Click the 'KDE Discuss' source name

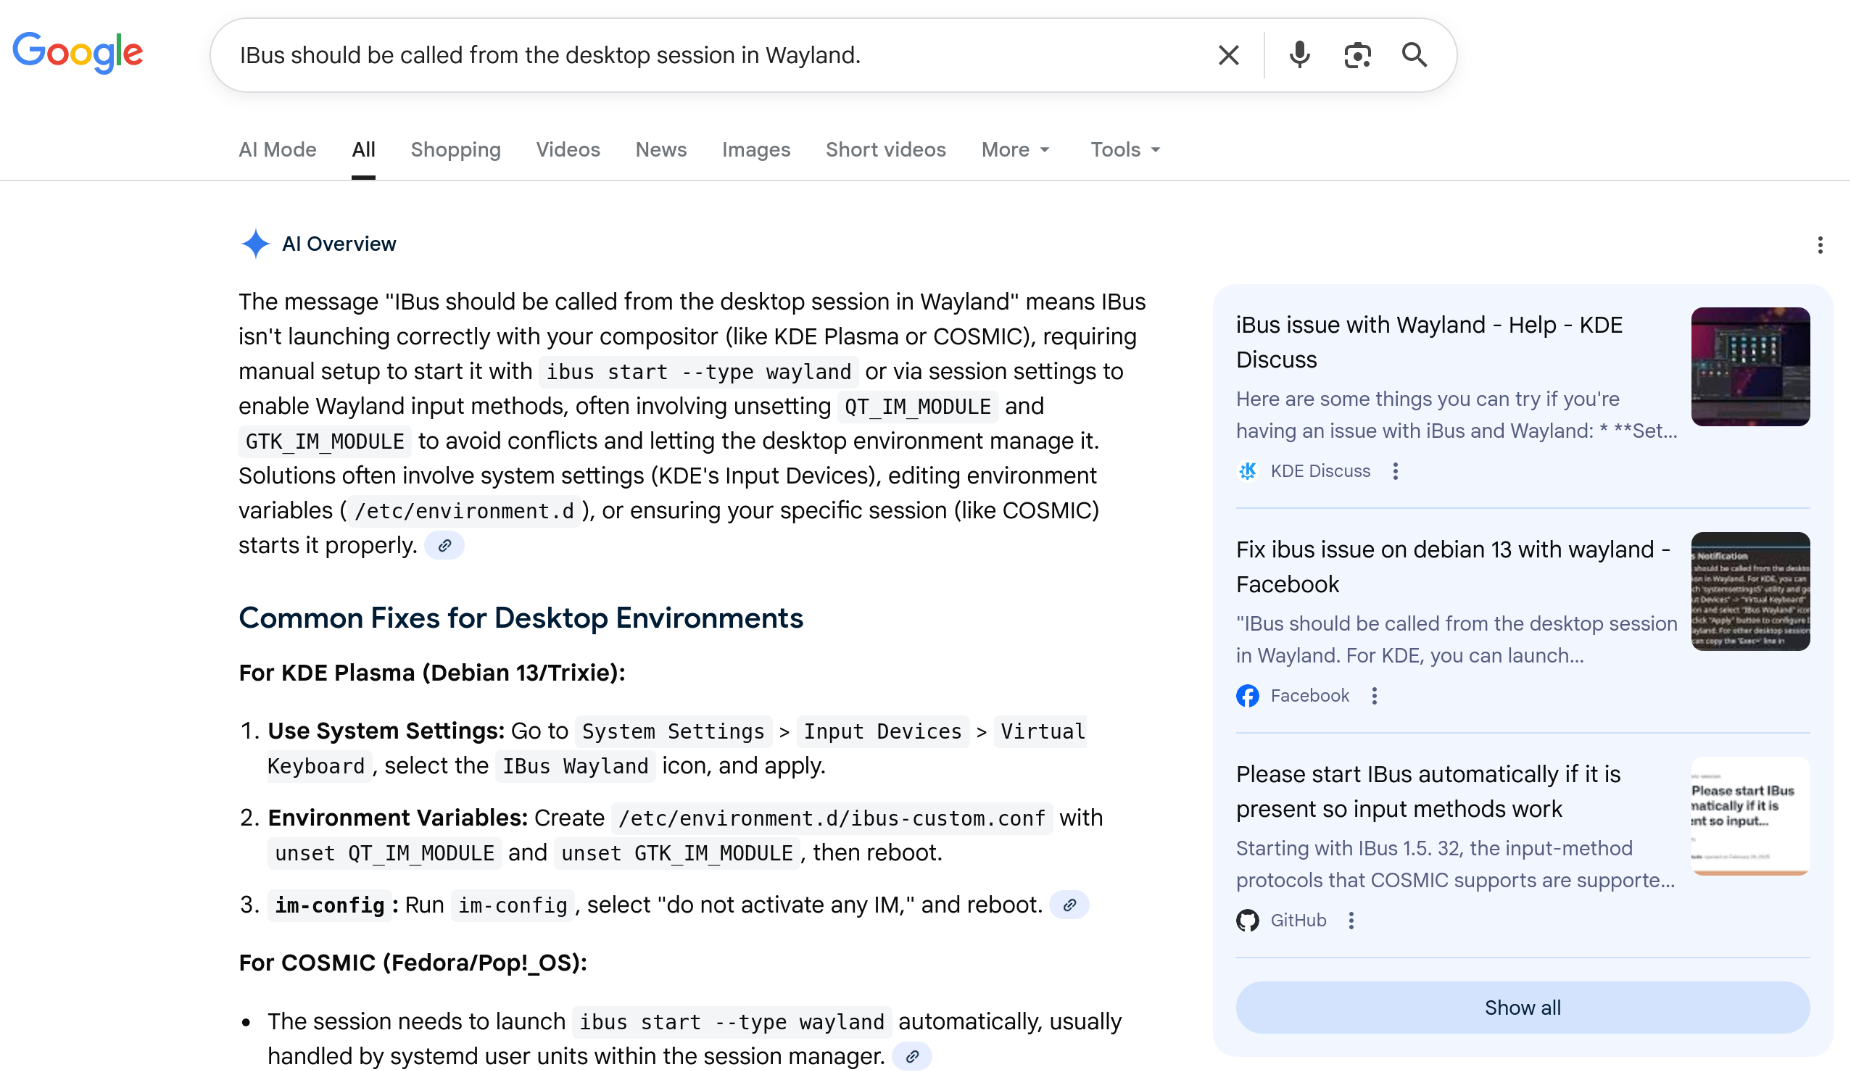point(1320,471)
